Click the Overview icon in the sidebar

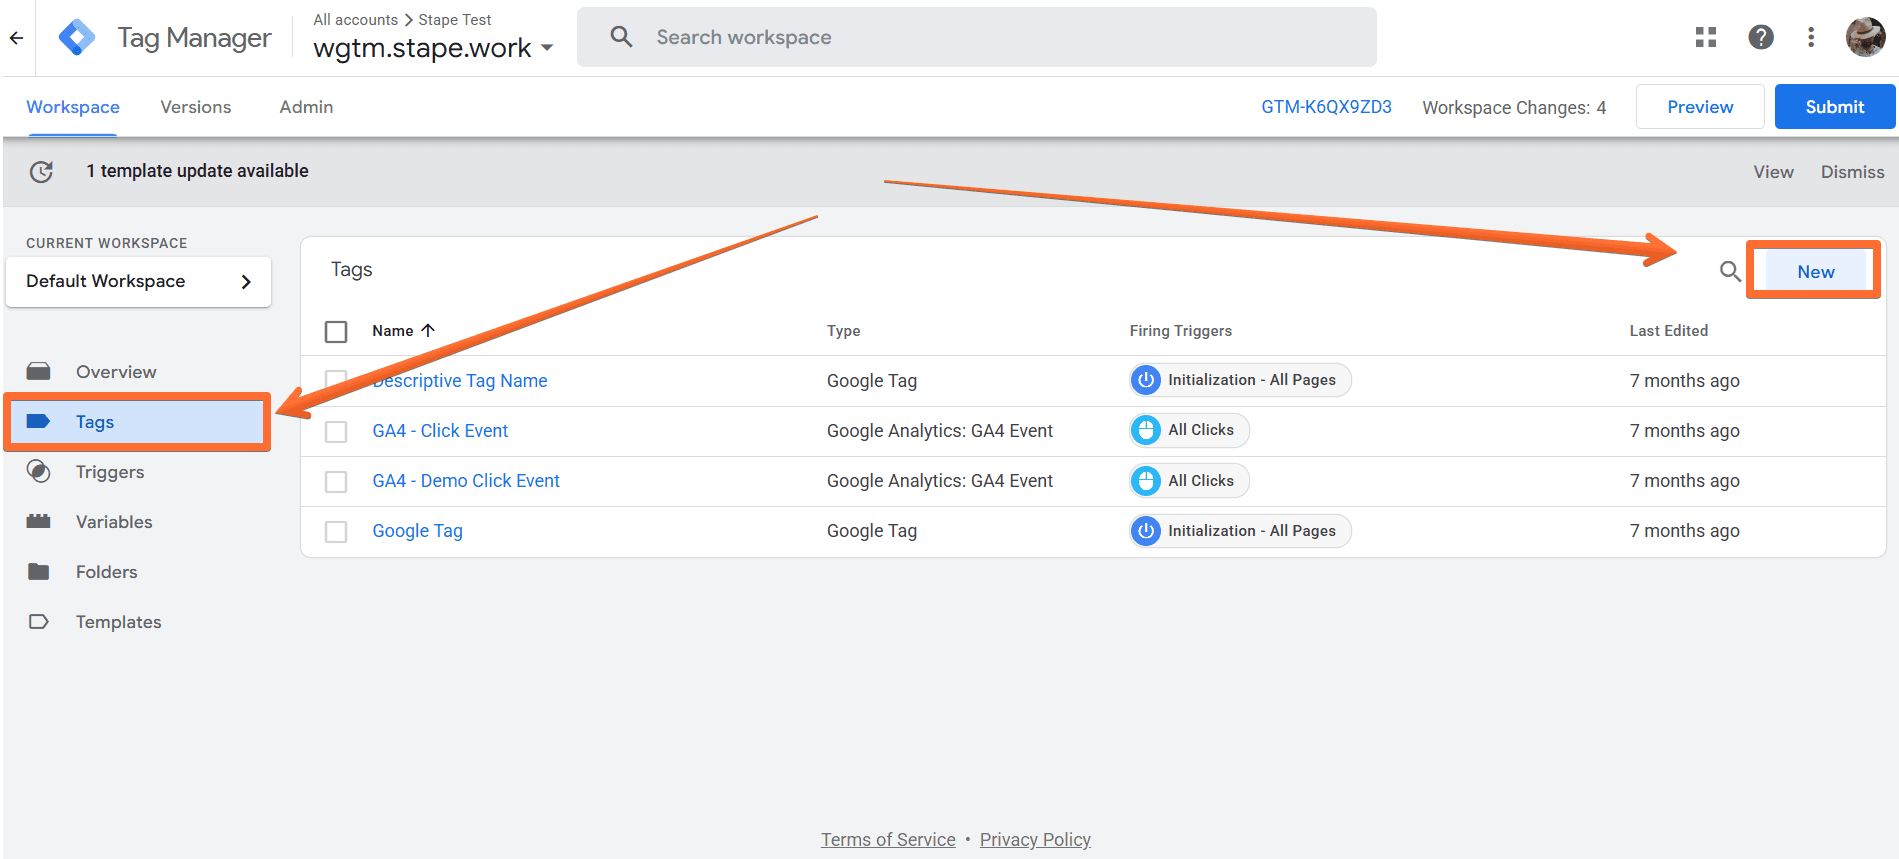pyautogui.click(x=39, y=372)
